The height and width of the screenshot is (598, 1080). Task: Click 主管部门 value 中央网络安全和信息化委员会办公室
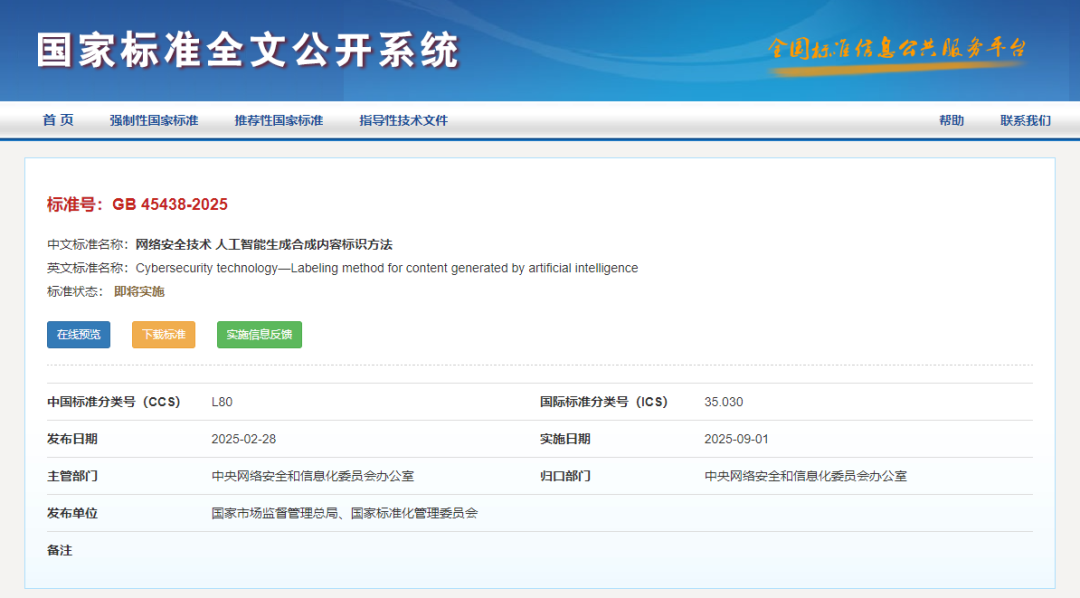[313, 476]
